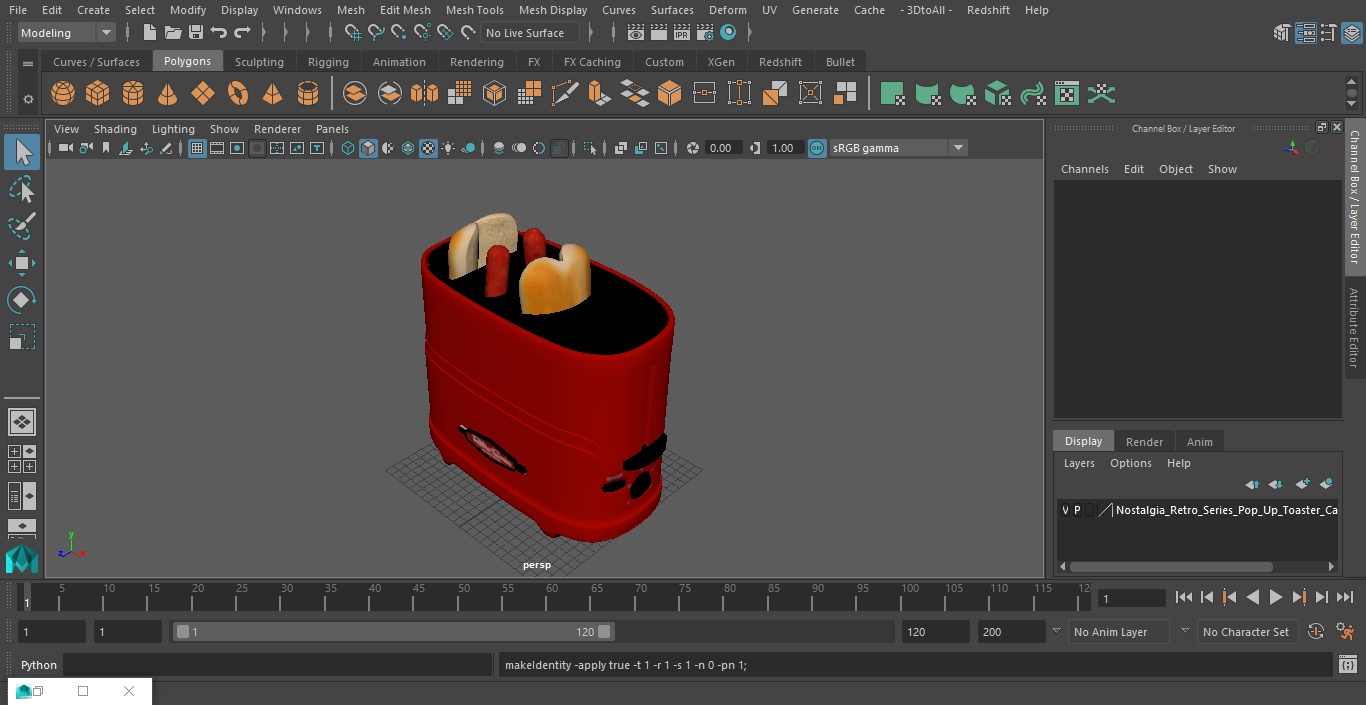Click the Mirror geometry shelf icon
1366x705 pixels.
point(424,94)
